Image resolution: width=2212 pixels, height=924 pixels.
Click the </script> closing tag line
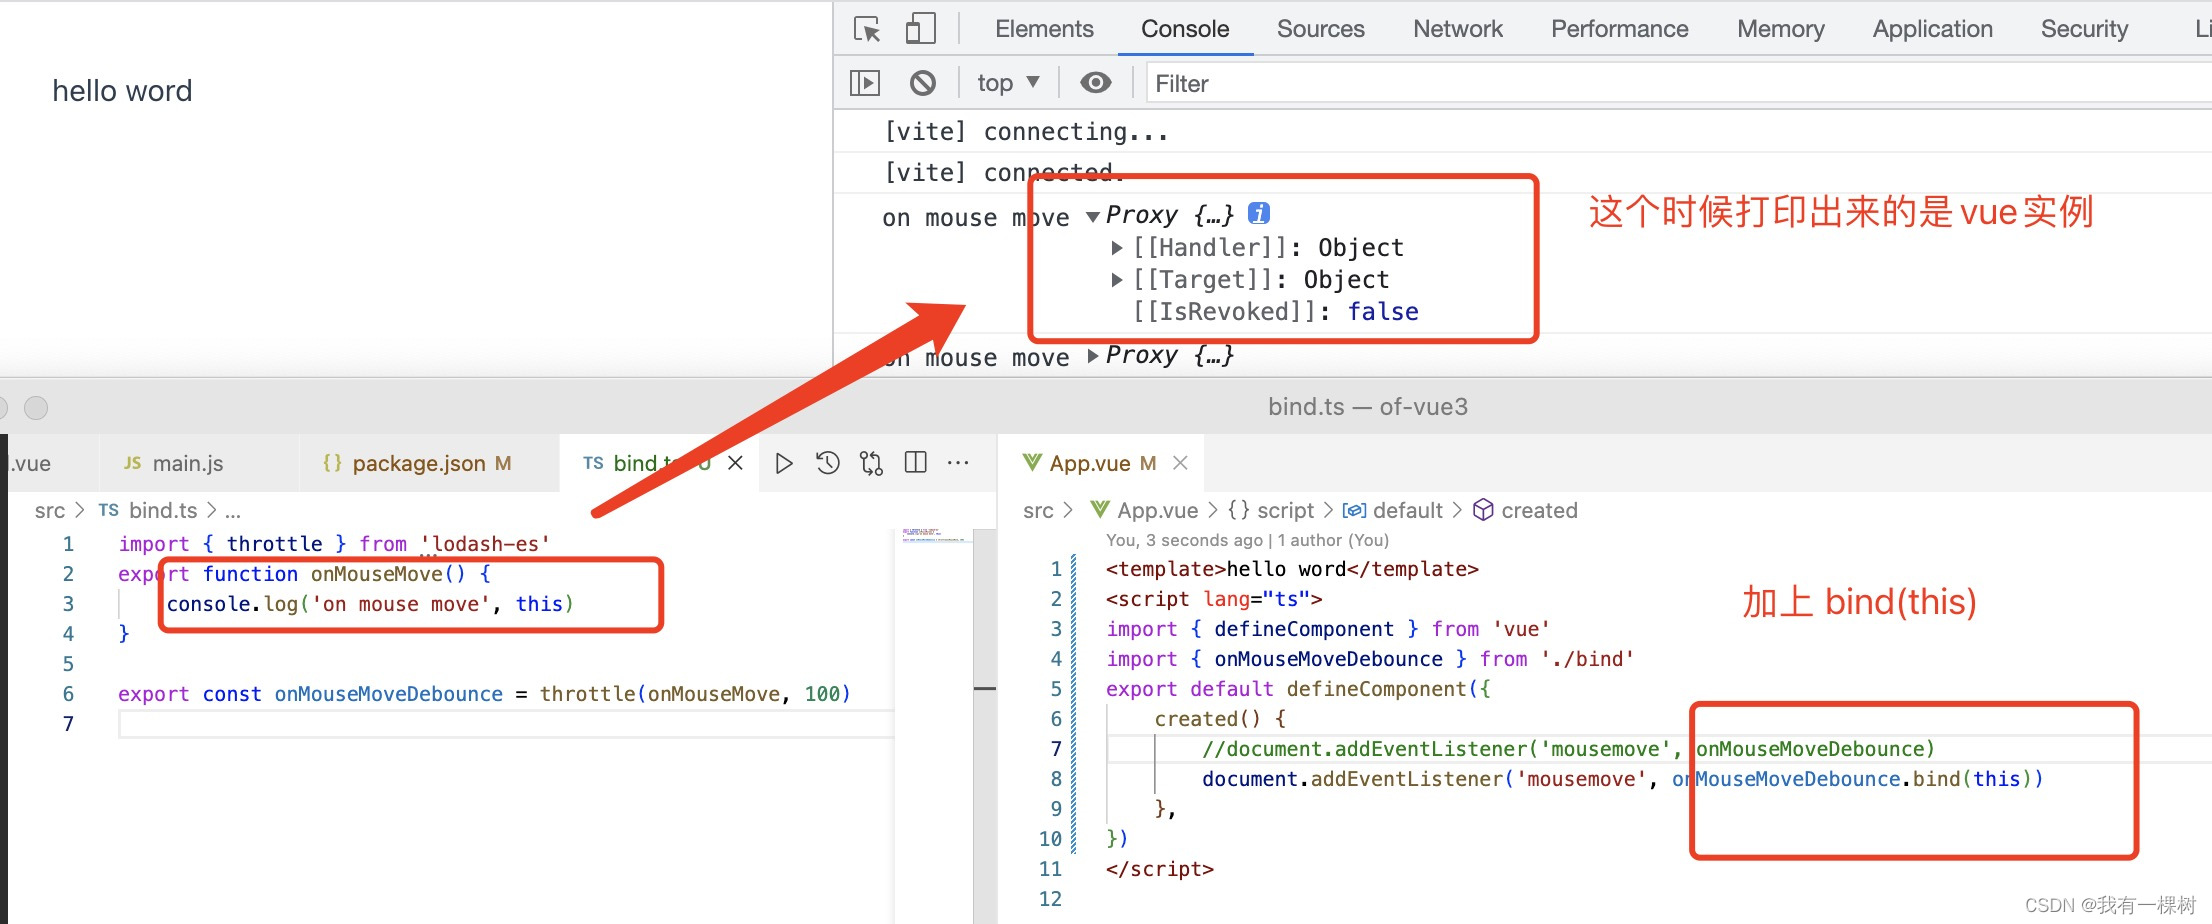(x=1159, y=869)
